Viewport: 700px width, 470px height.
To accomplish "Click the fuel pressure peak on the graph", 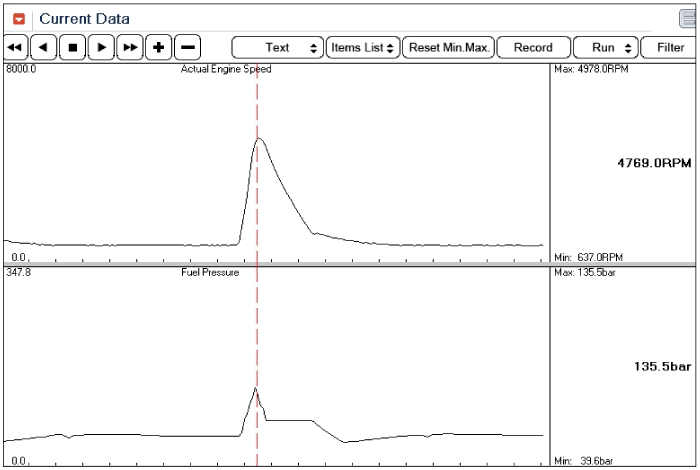I will pyautogui.click(x=256, y=388).
